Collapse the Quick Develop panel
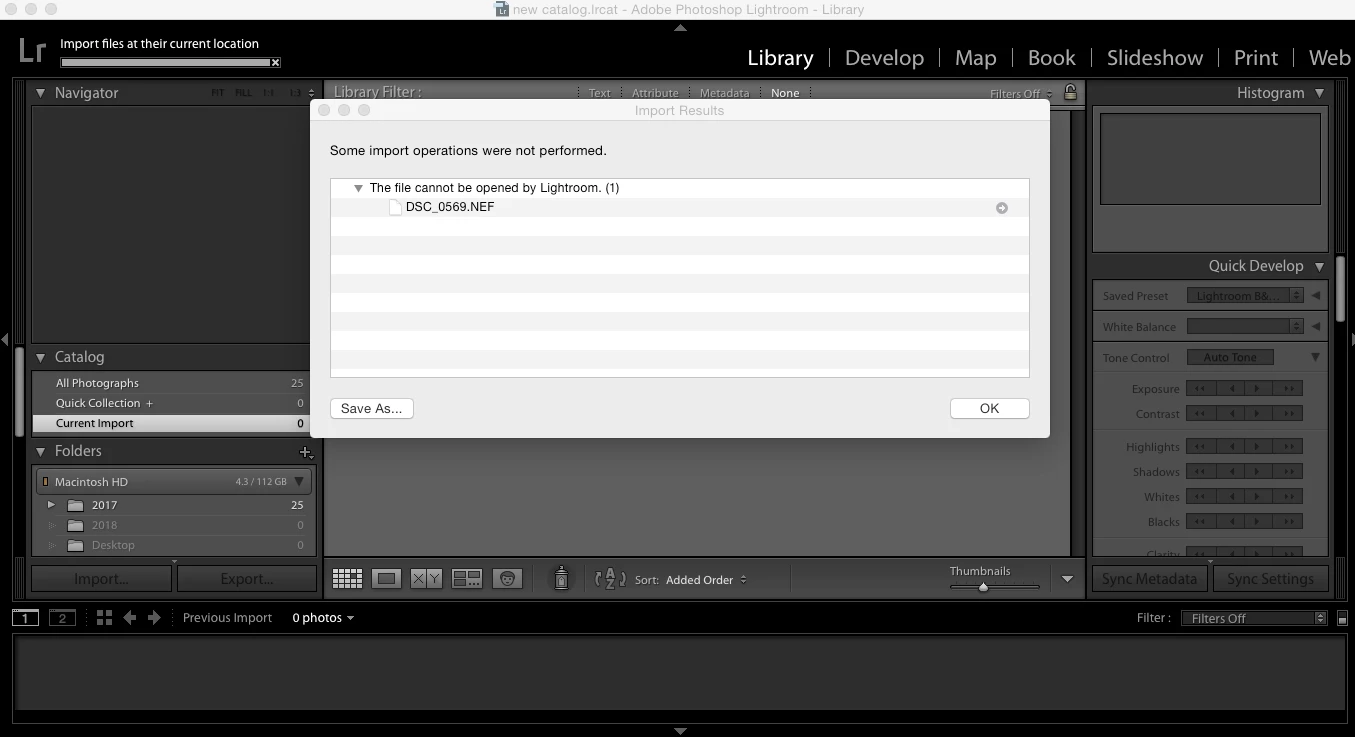This screenshot has width=1355, height=737. (x=1319, y=266)
